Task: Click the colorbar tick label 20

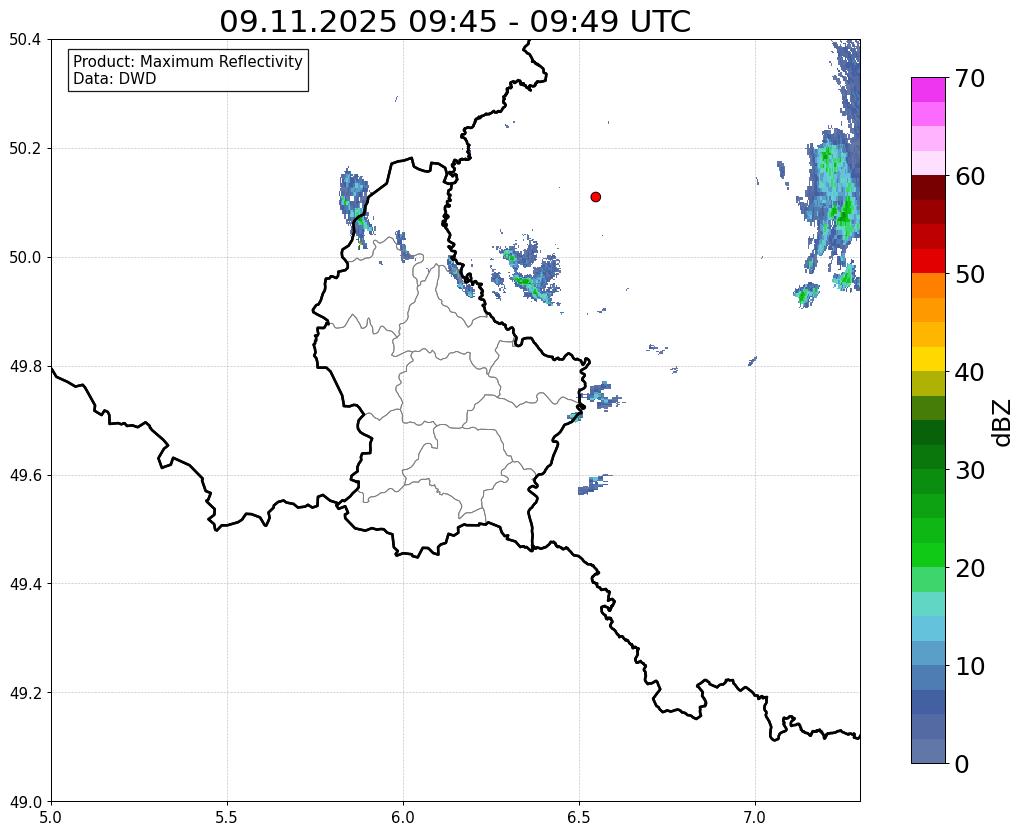Action: coord(970,568)
